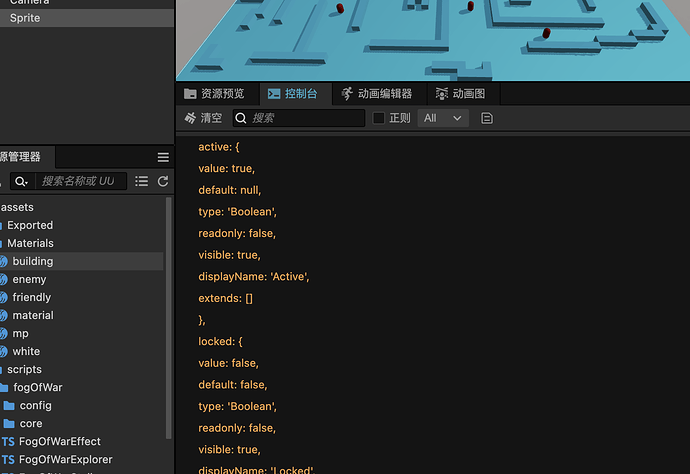Clear the console with 清空 button
This screenshot has height=474, width=690.
coord(203,118)
